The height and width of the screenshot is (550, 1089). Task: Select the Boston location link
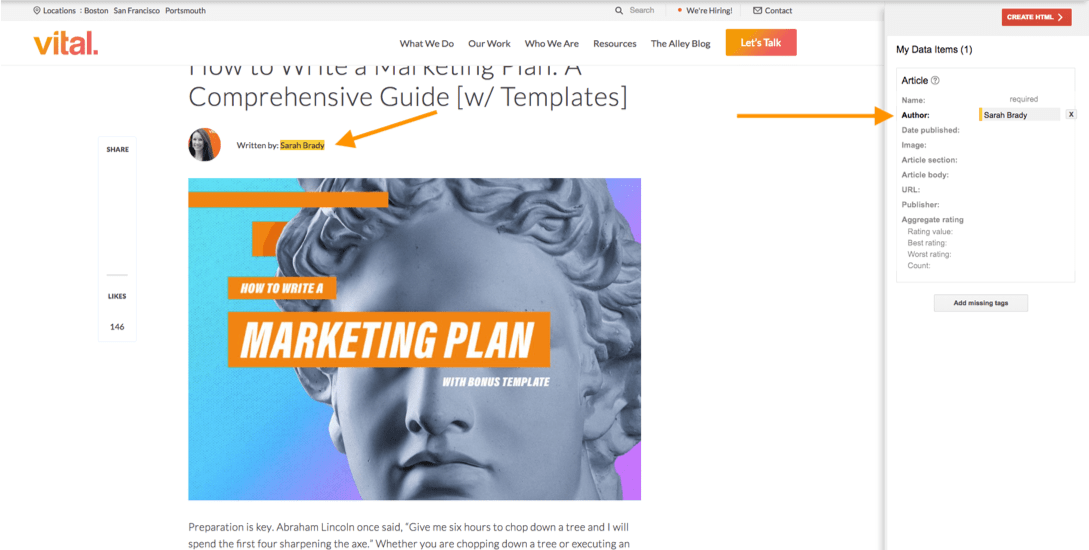(x=96, y=10)
